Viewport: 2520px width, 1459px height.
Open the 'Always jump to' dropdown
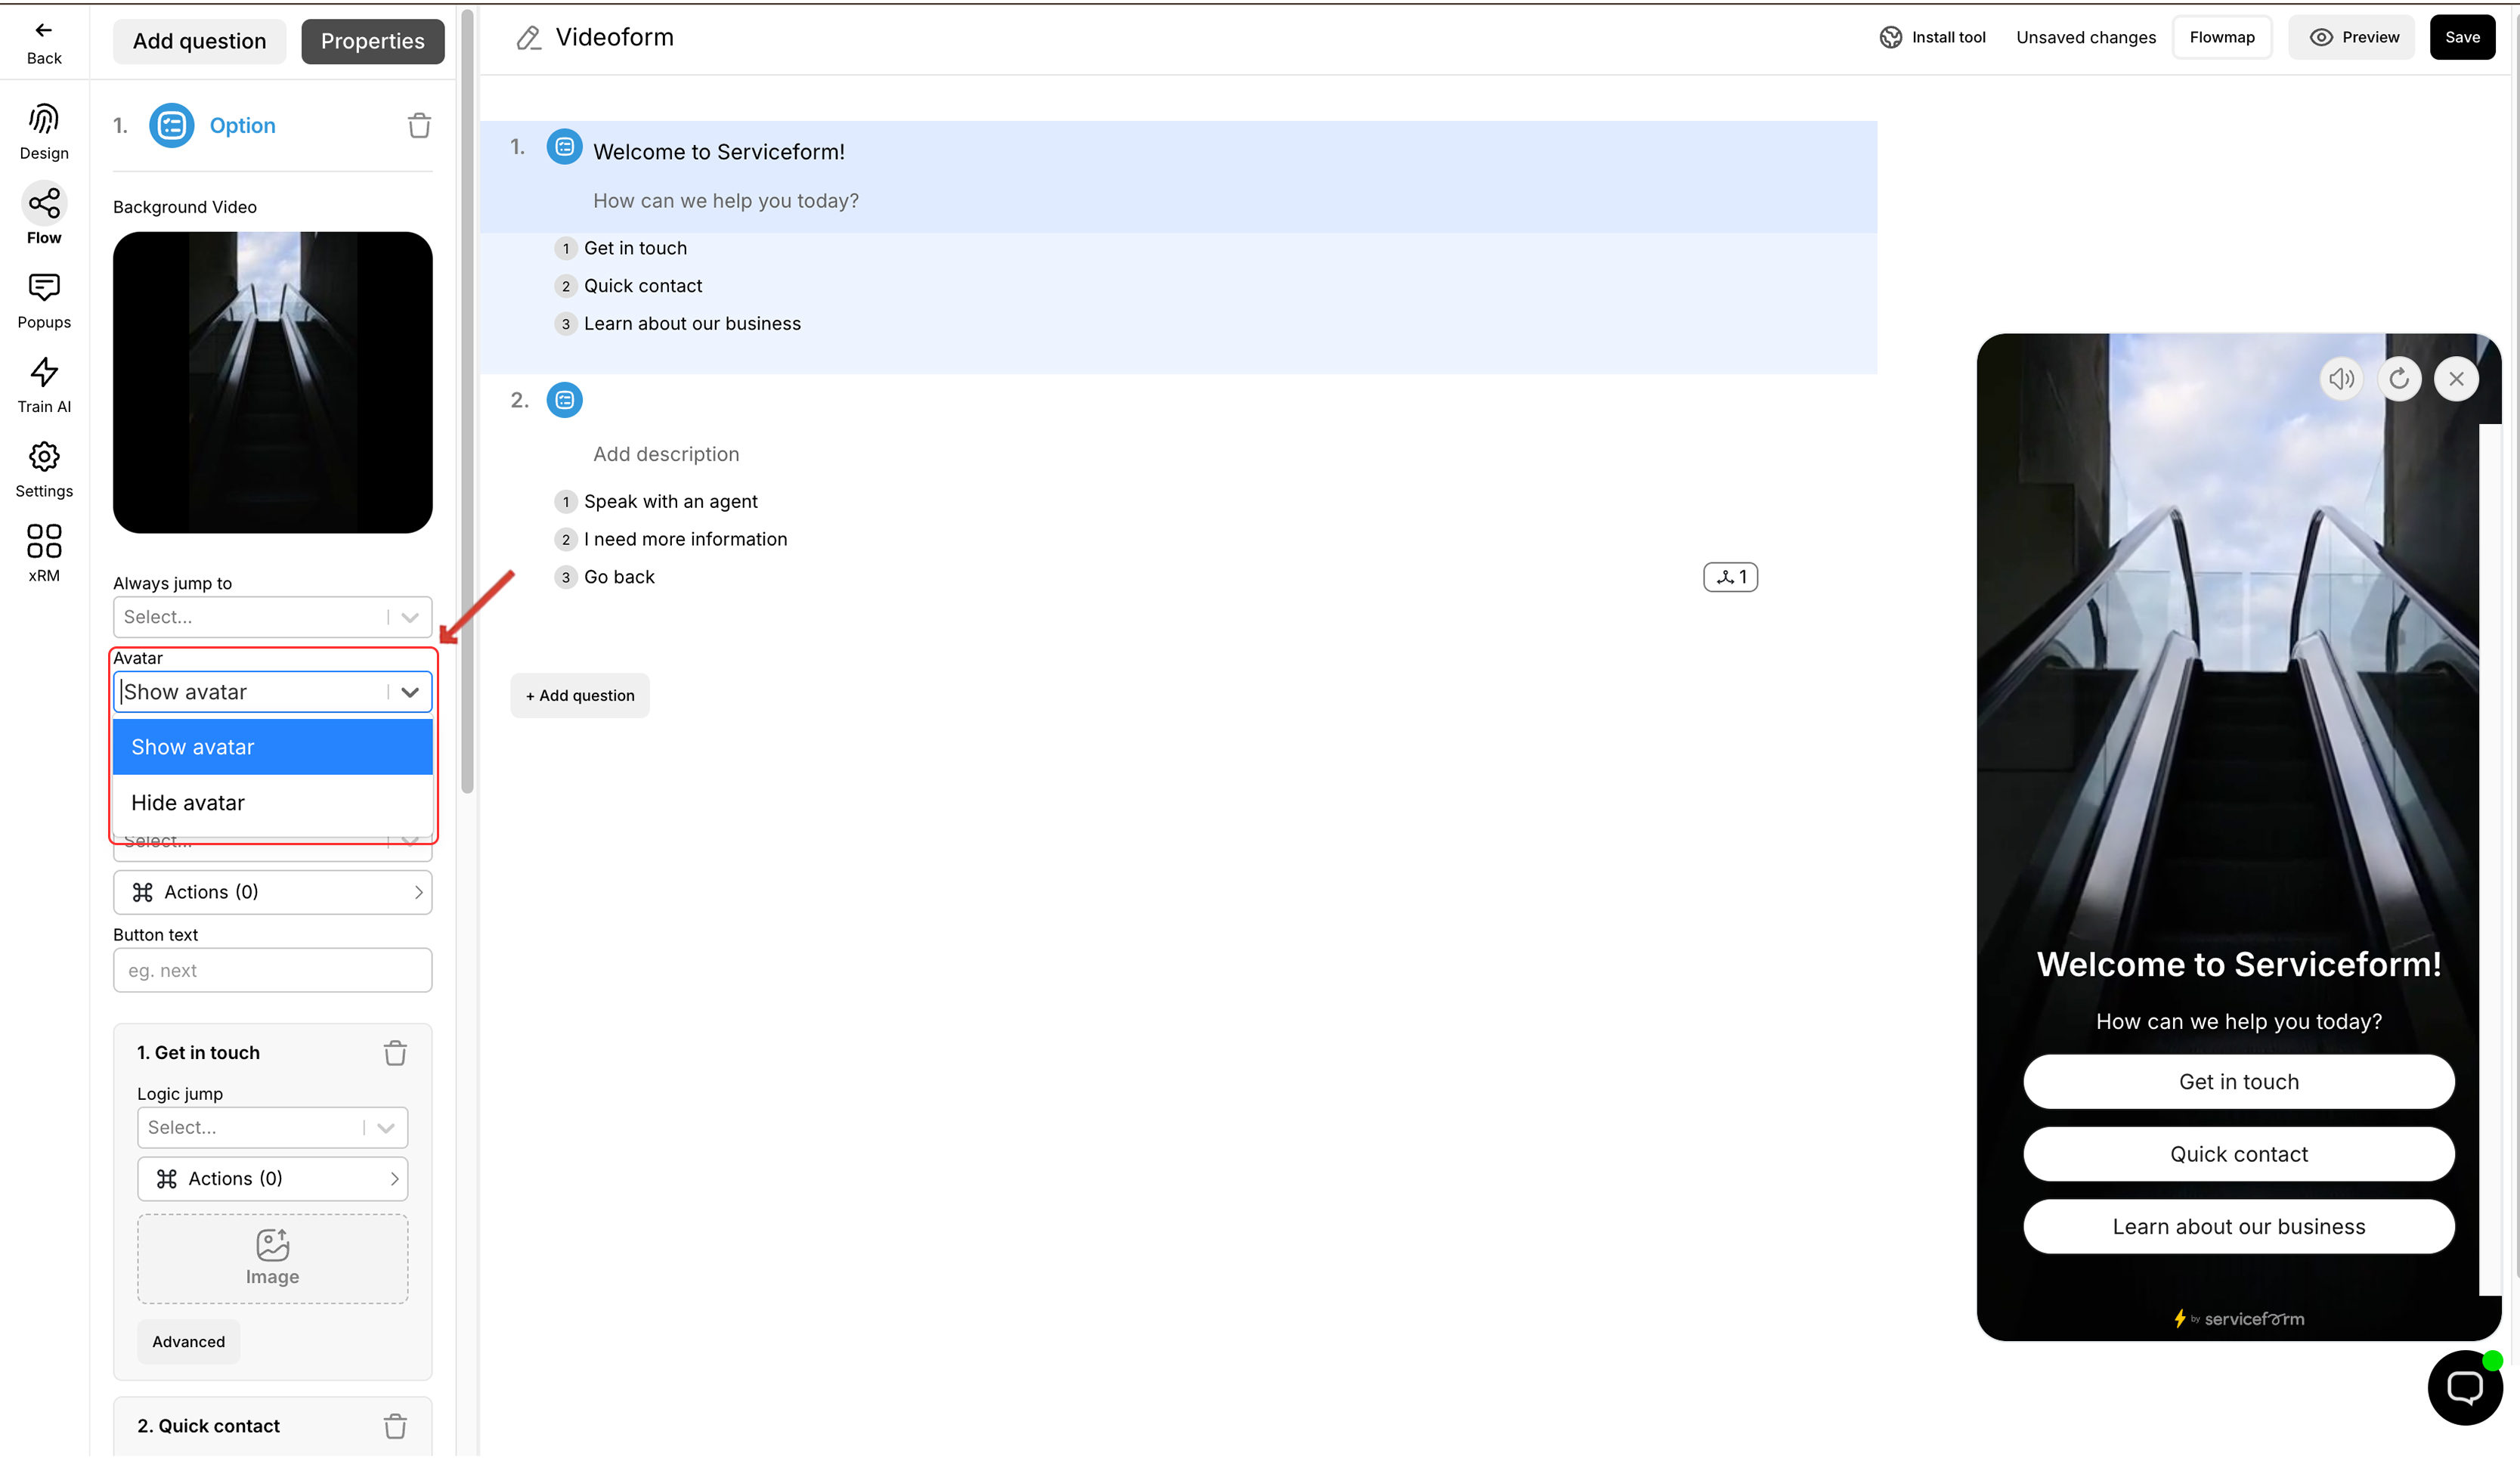click(x=272, y=617)
